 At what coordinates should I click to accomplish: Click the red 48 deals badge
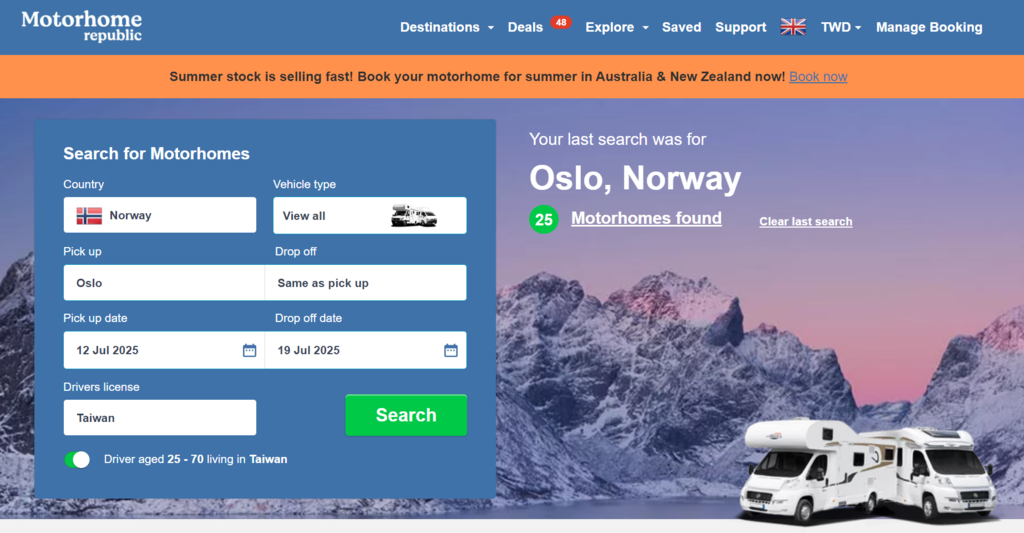click(560, 22)
